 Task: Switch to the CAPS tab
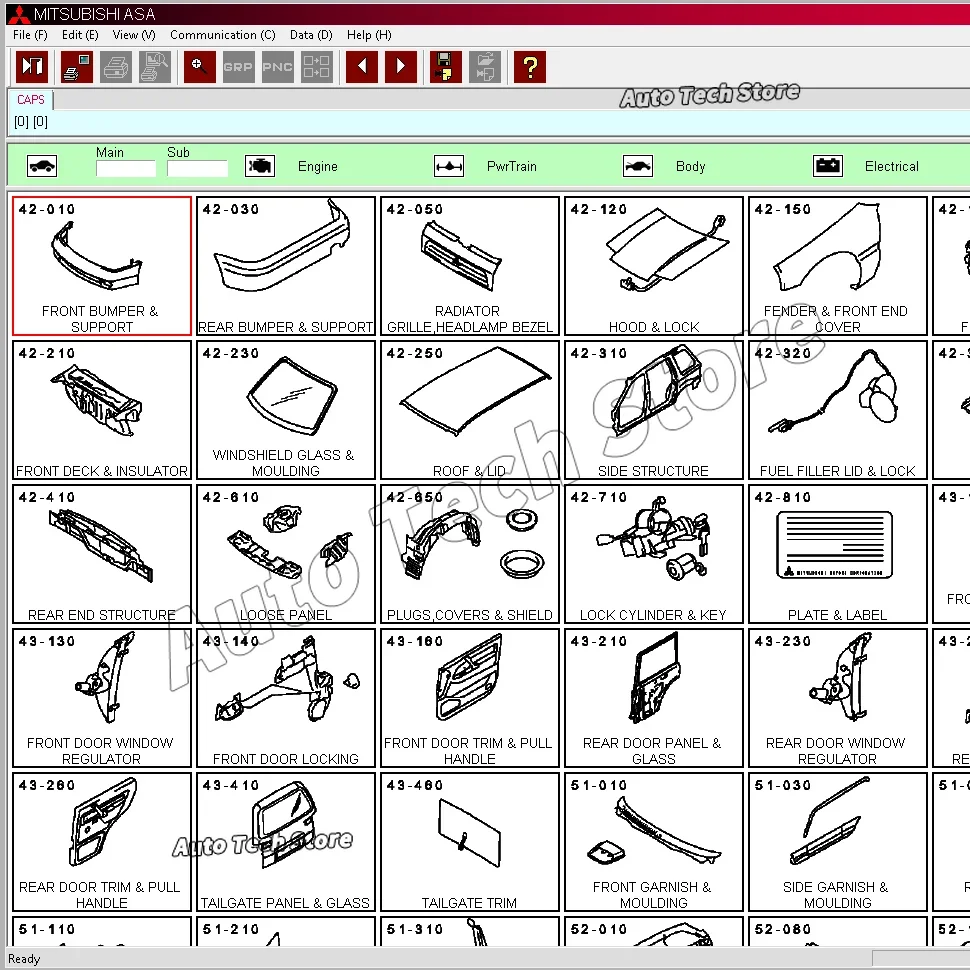click(x=31, y=100)
